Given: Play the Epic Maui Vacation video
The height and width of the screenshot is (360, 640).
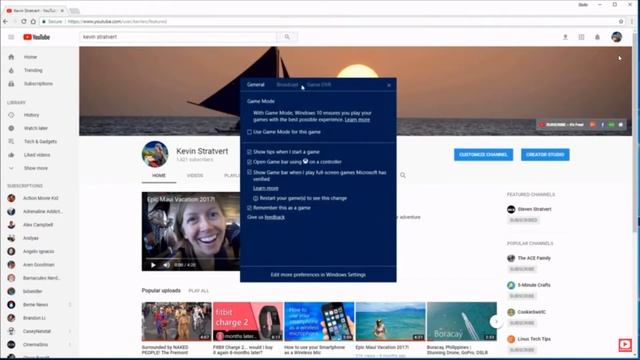Looking at the screenshot, I should [153, 265].
